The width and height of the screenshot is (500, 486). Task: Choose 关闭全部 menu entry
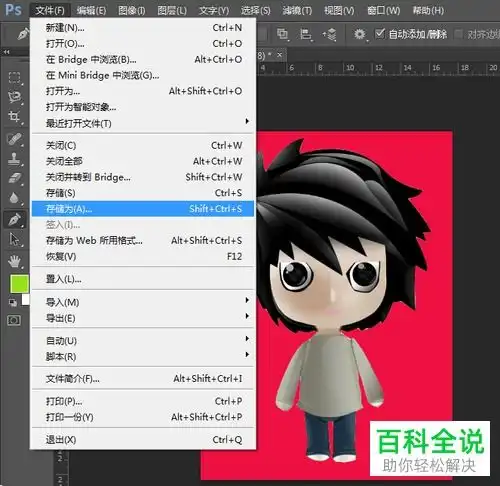(x=143, y=161)
